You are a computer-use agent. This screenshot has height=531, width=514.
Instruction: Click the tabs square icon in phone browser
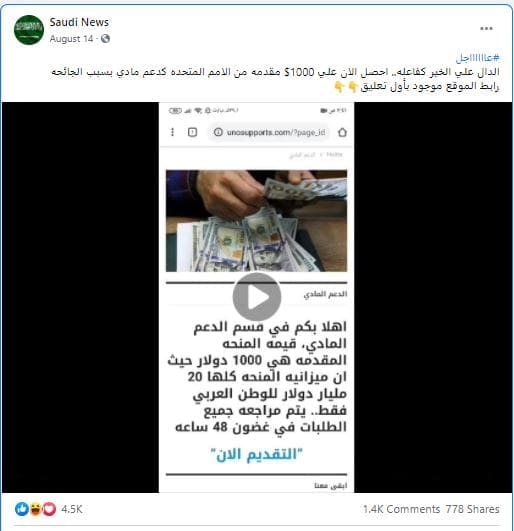[192, 132]
